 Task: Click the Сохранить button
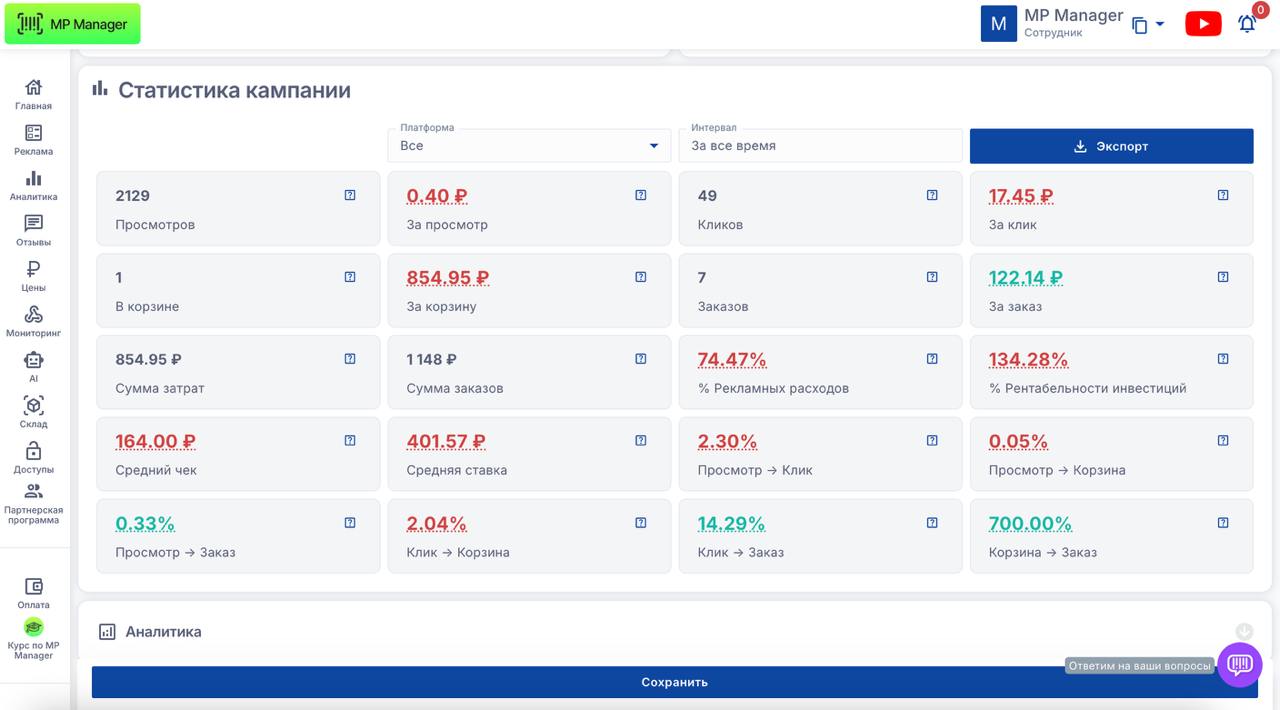tap(674, 682)
